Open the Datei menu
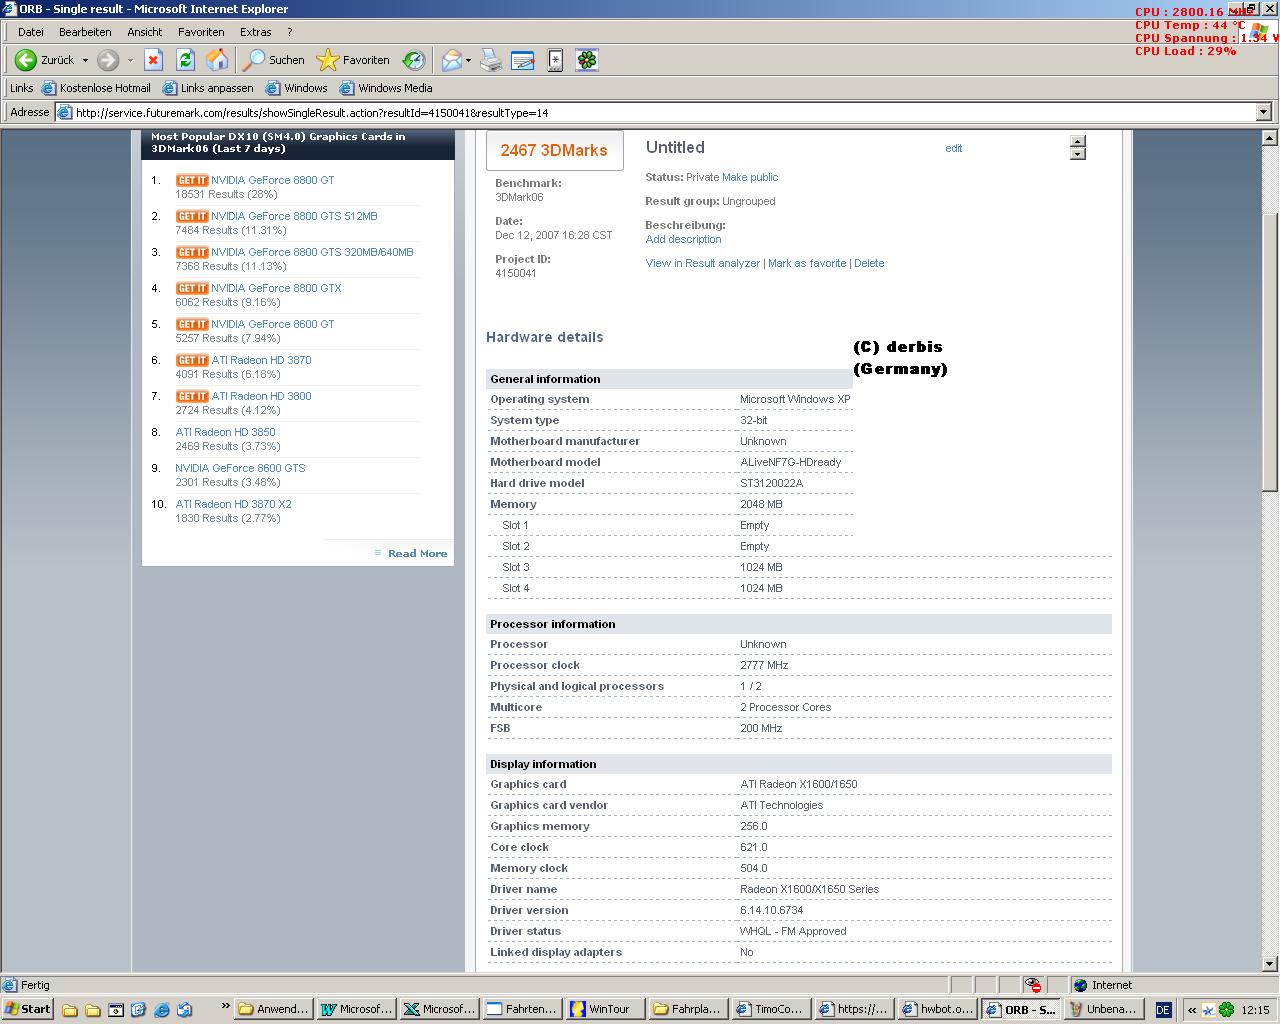 [31, 32]
